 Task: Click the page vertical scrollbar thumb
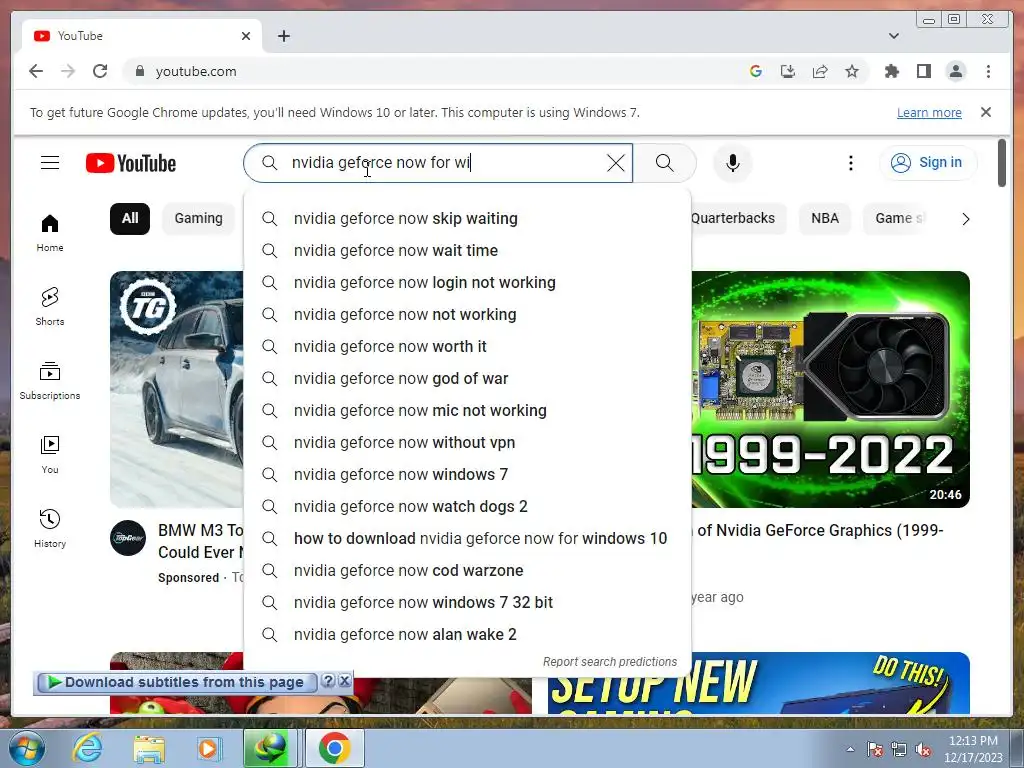(x=1002, y=163)
